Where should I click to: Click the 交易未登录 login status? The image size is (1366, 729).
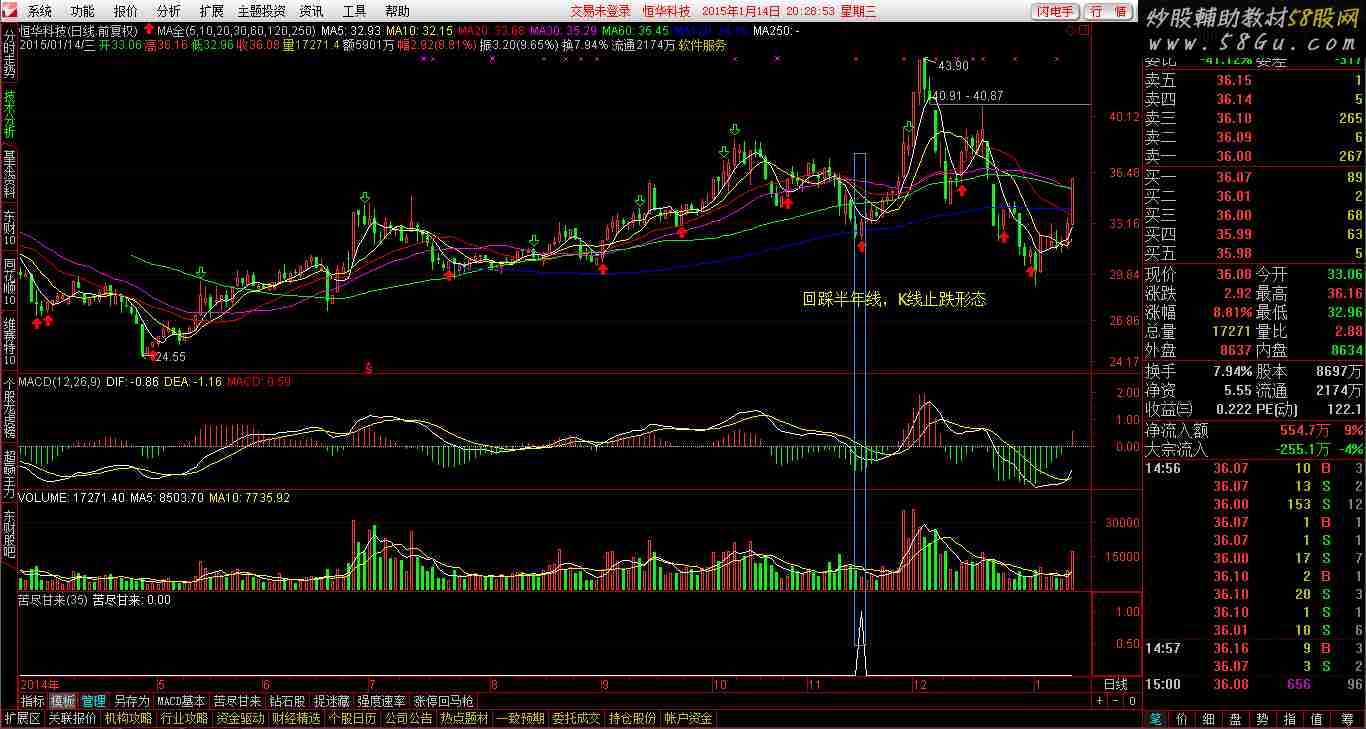point(600,11)
